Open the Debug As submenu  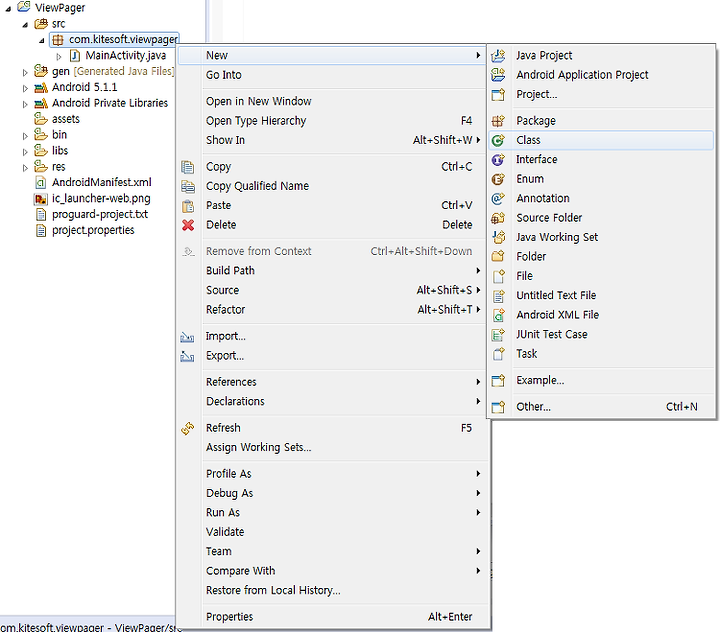click(333, 493)
